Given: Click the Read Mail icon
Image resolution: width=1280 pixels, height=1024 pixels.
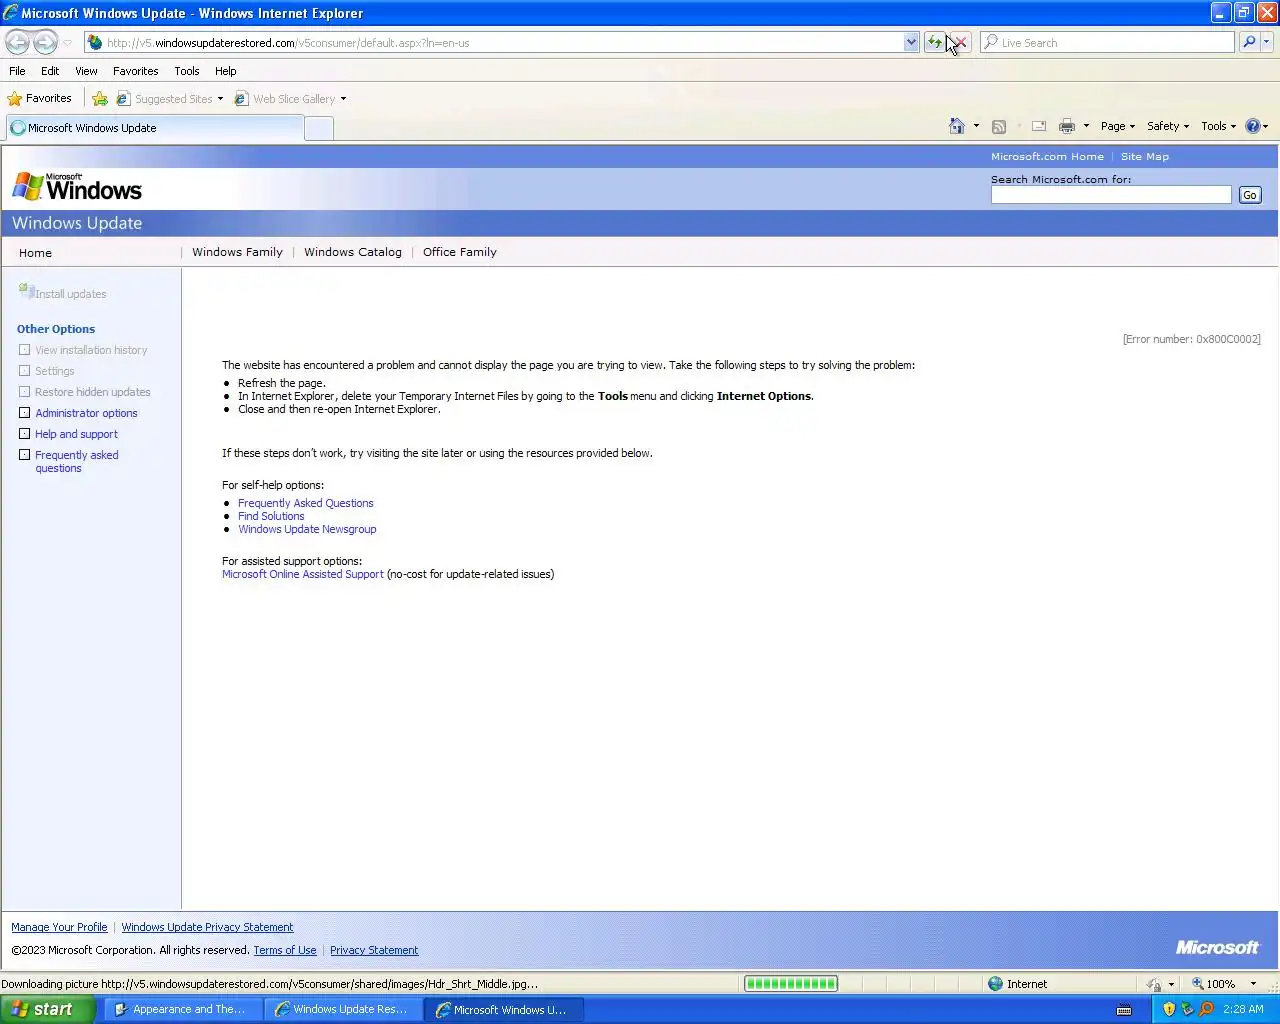Looking at the screenshot, I should tap(1039, 126).
